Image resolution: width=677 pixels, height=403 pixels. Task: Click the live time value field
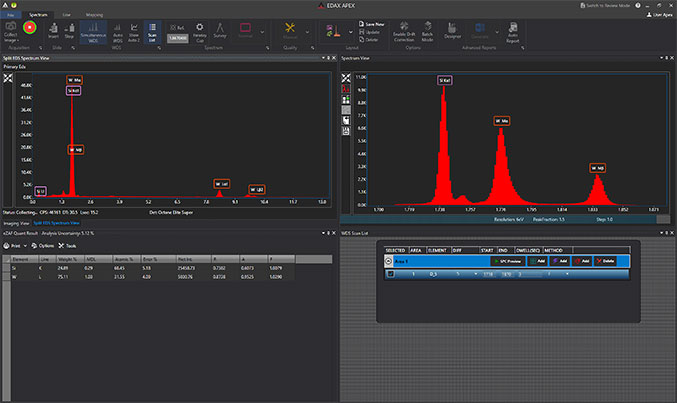[x=177, y=38]
